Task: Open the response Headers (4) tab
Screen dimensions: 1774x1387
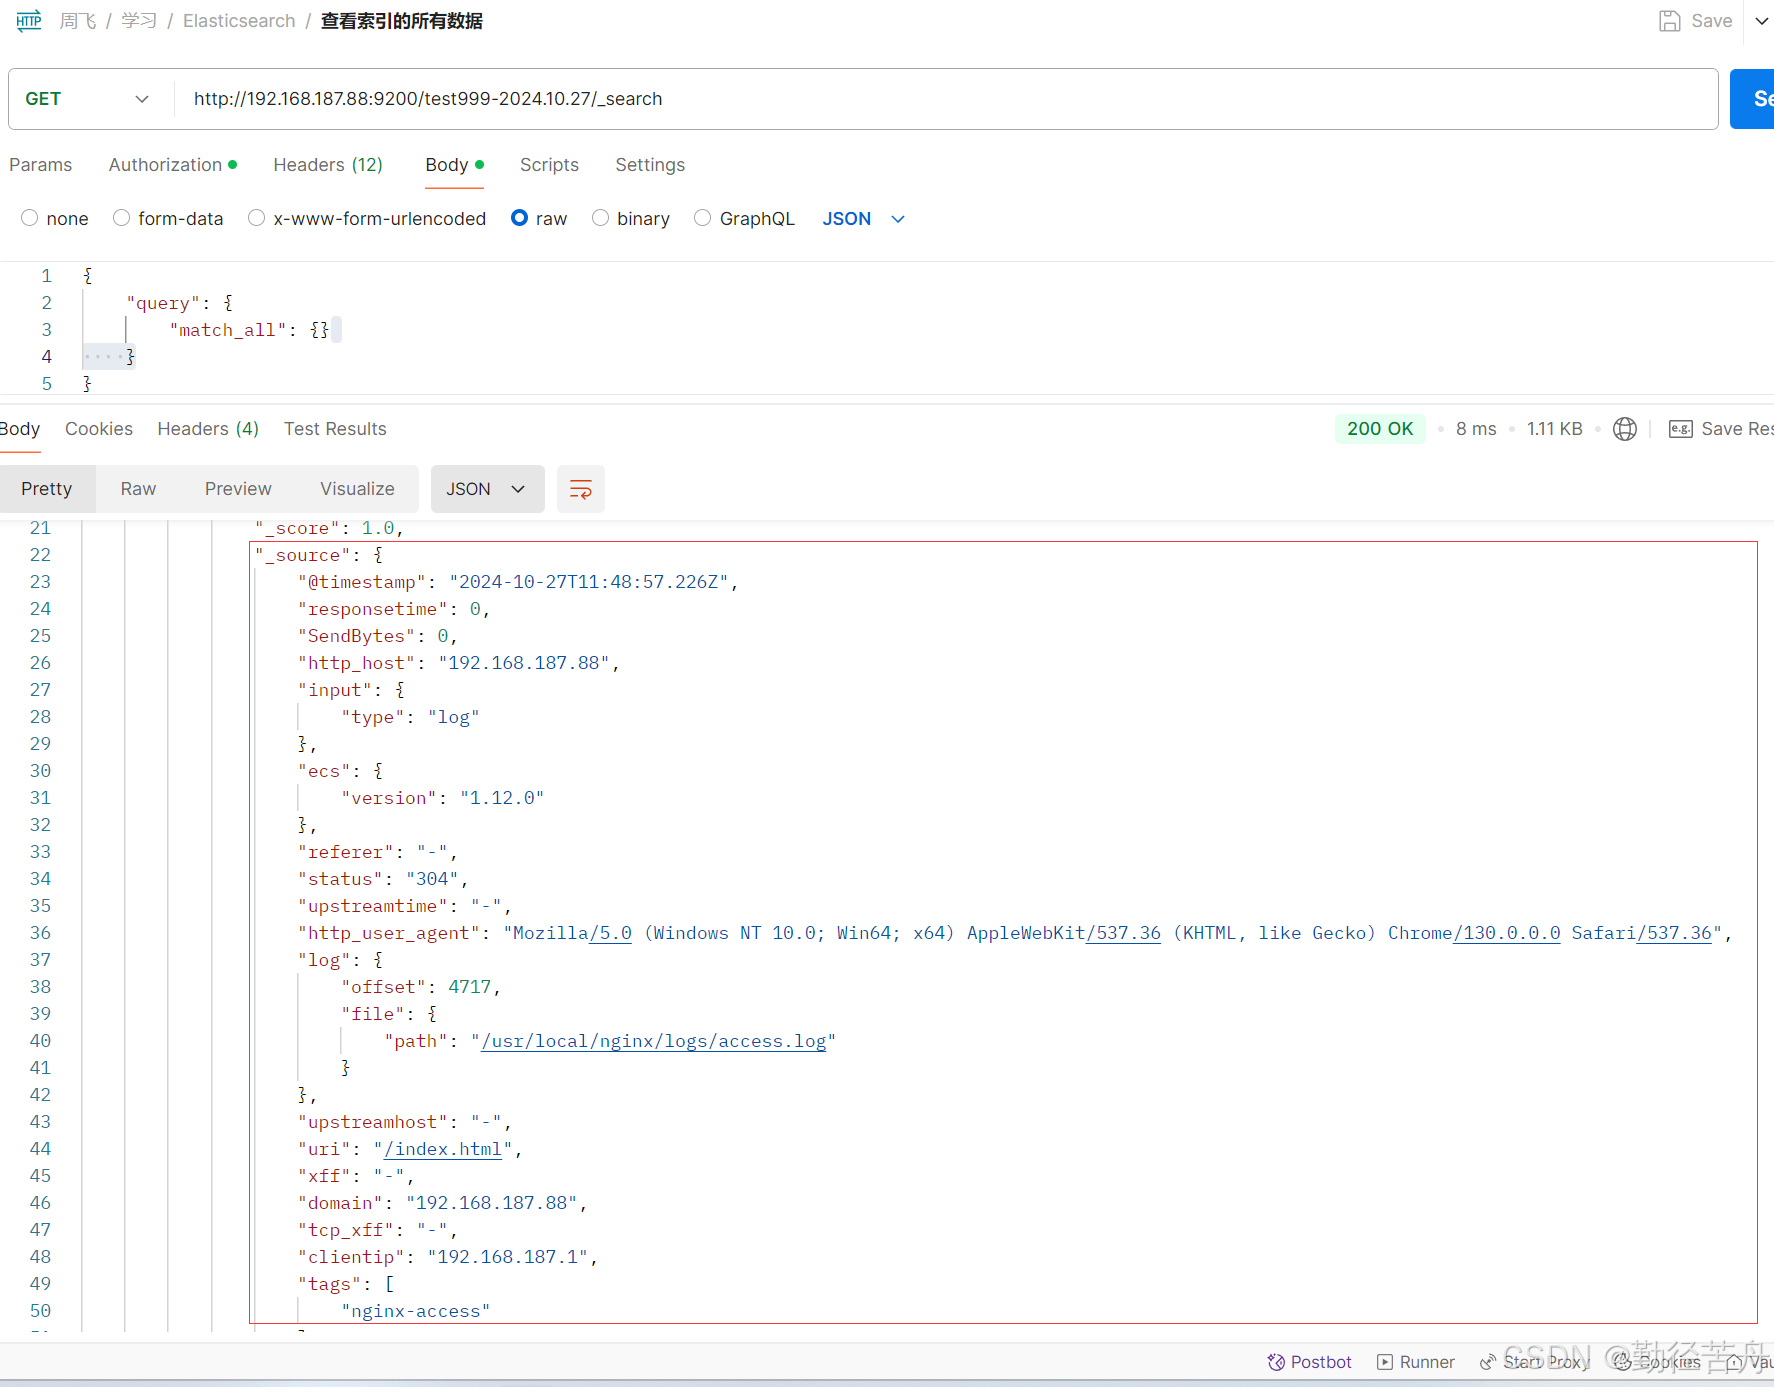Action: pyautogui.click(x=208, y=429)
